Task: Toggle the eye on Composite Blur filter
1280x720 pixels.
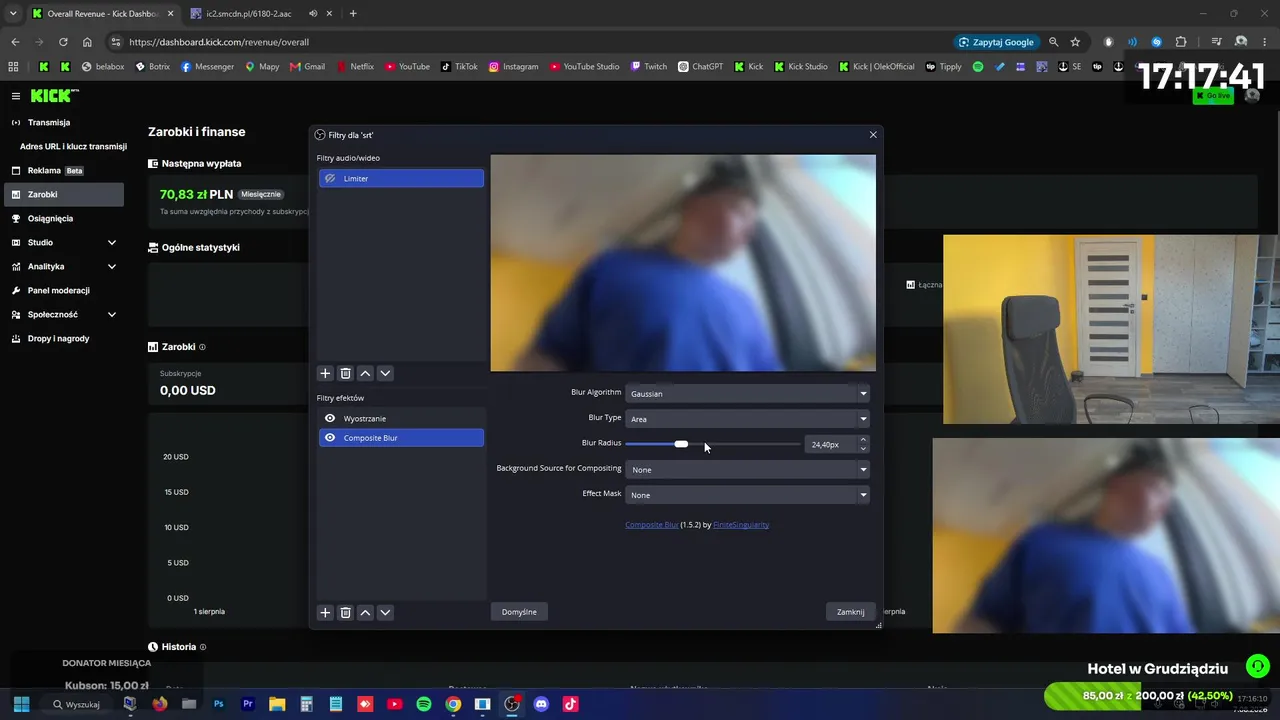Action: pos(330,438)
